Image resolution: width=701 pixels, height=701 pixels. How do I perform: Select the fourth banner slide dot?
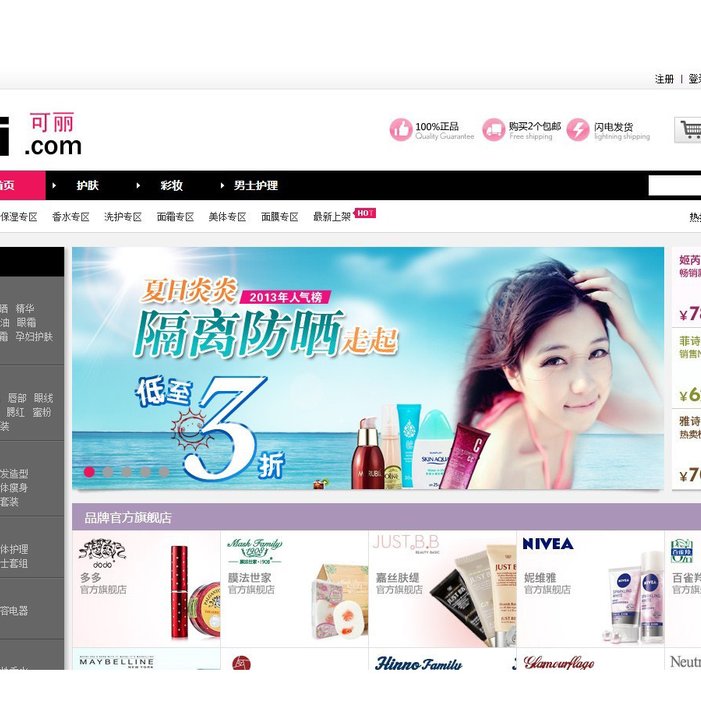tap(145, 472)
